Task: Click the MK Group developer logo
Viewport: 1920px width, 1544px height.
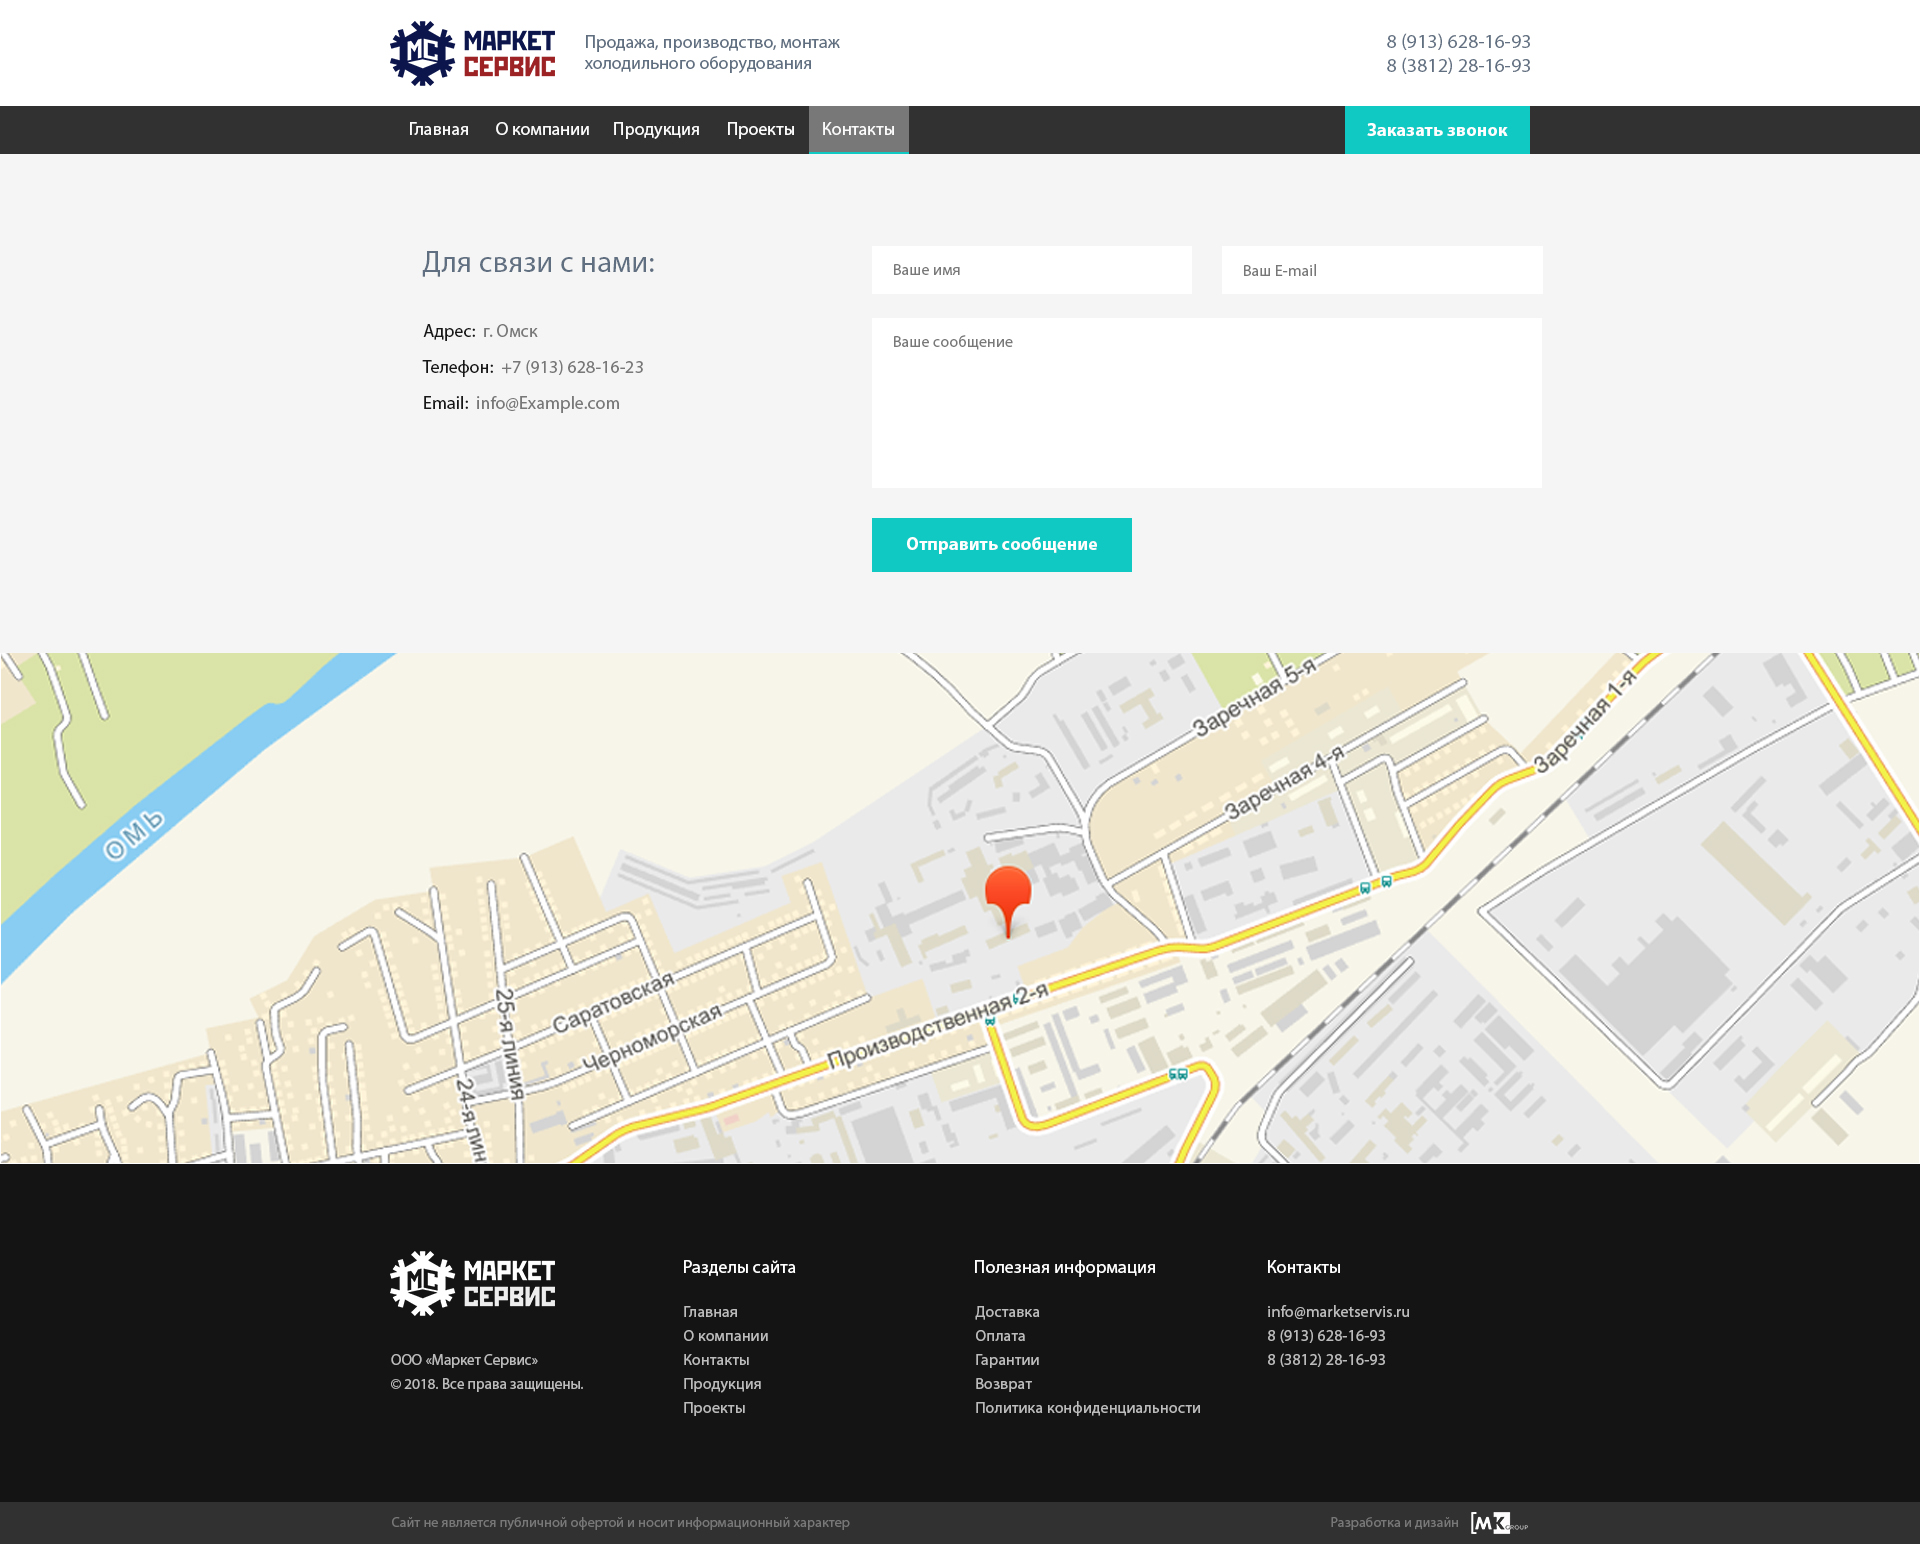Action: pyautogui.click(x=1498, y=1522)
